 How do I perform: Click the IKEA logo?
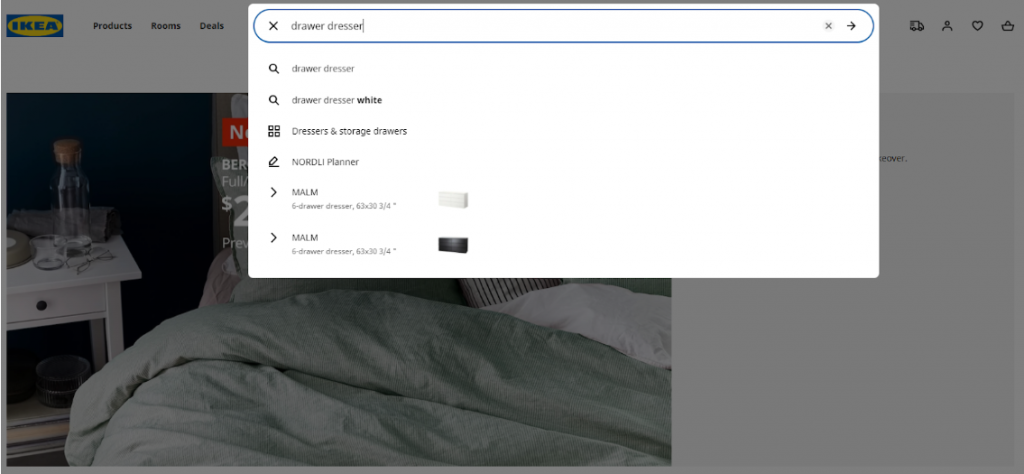click(35, 26)
